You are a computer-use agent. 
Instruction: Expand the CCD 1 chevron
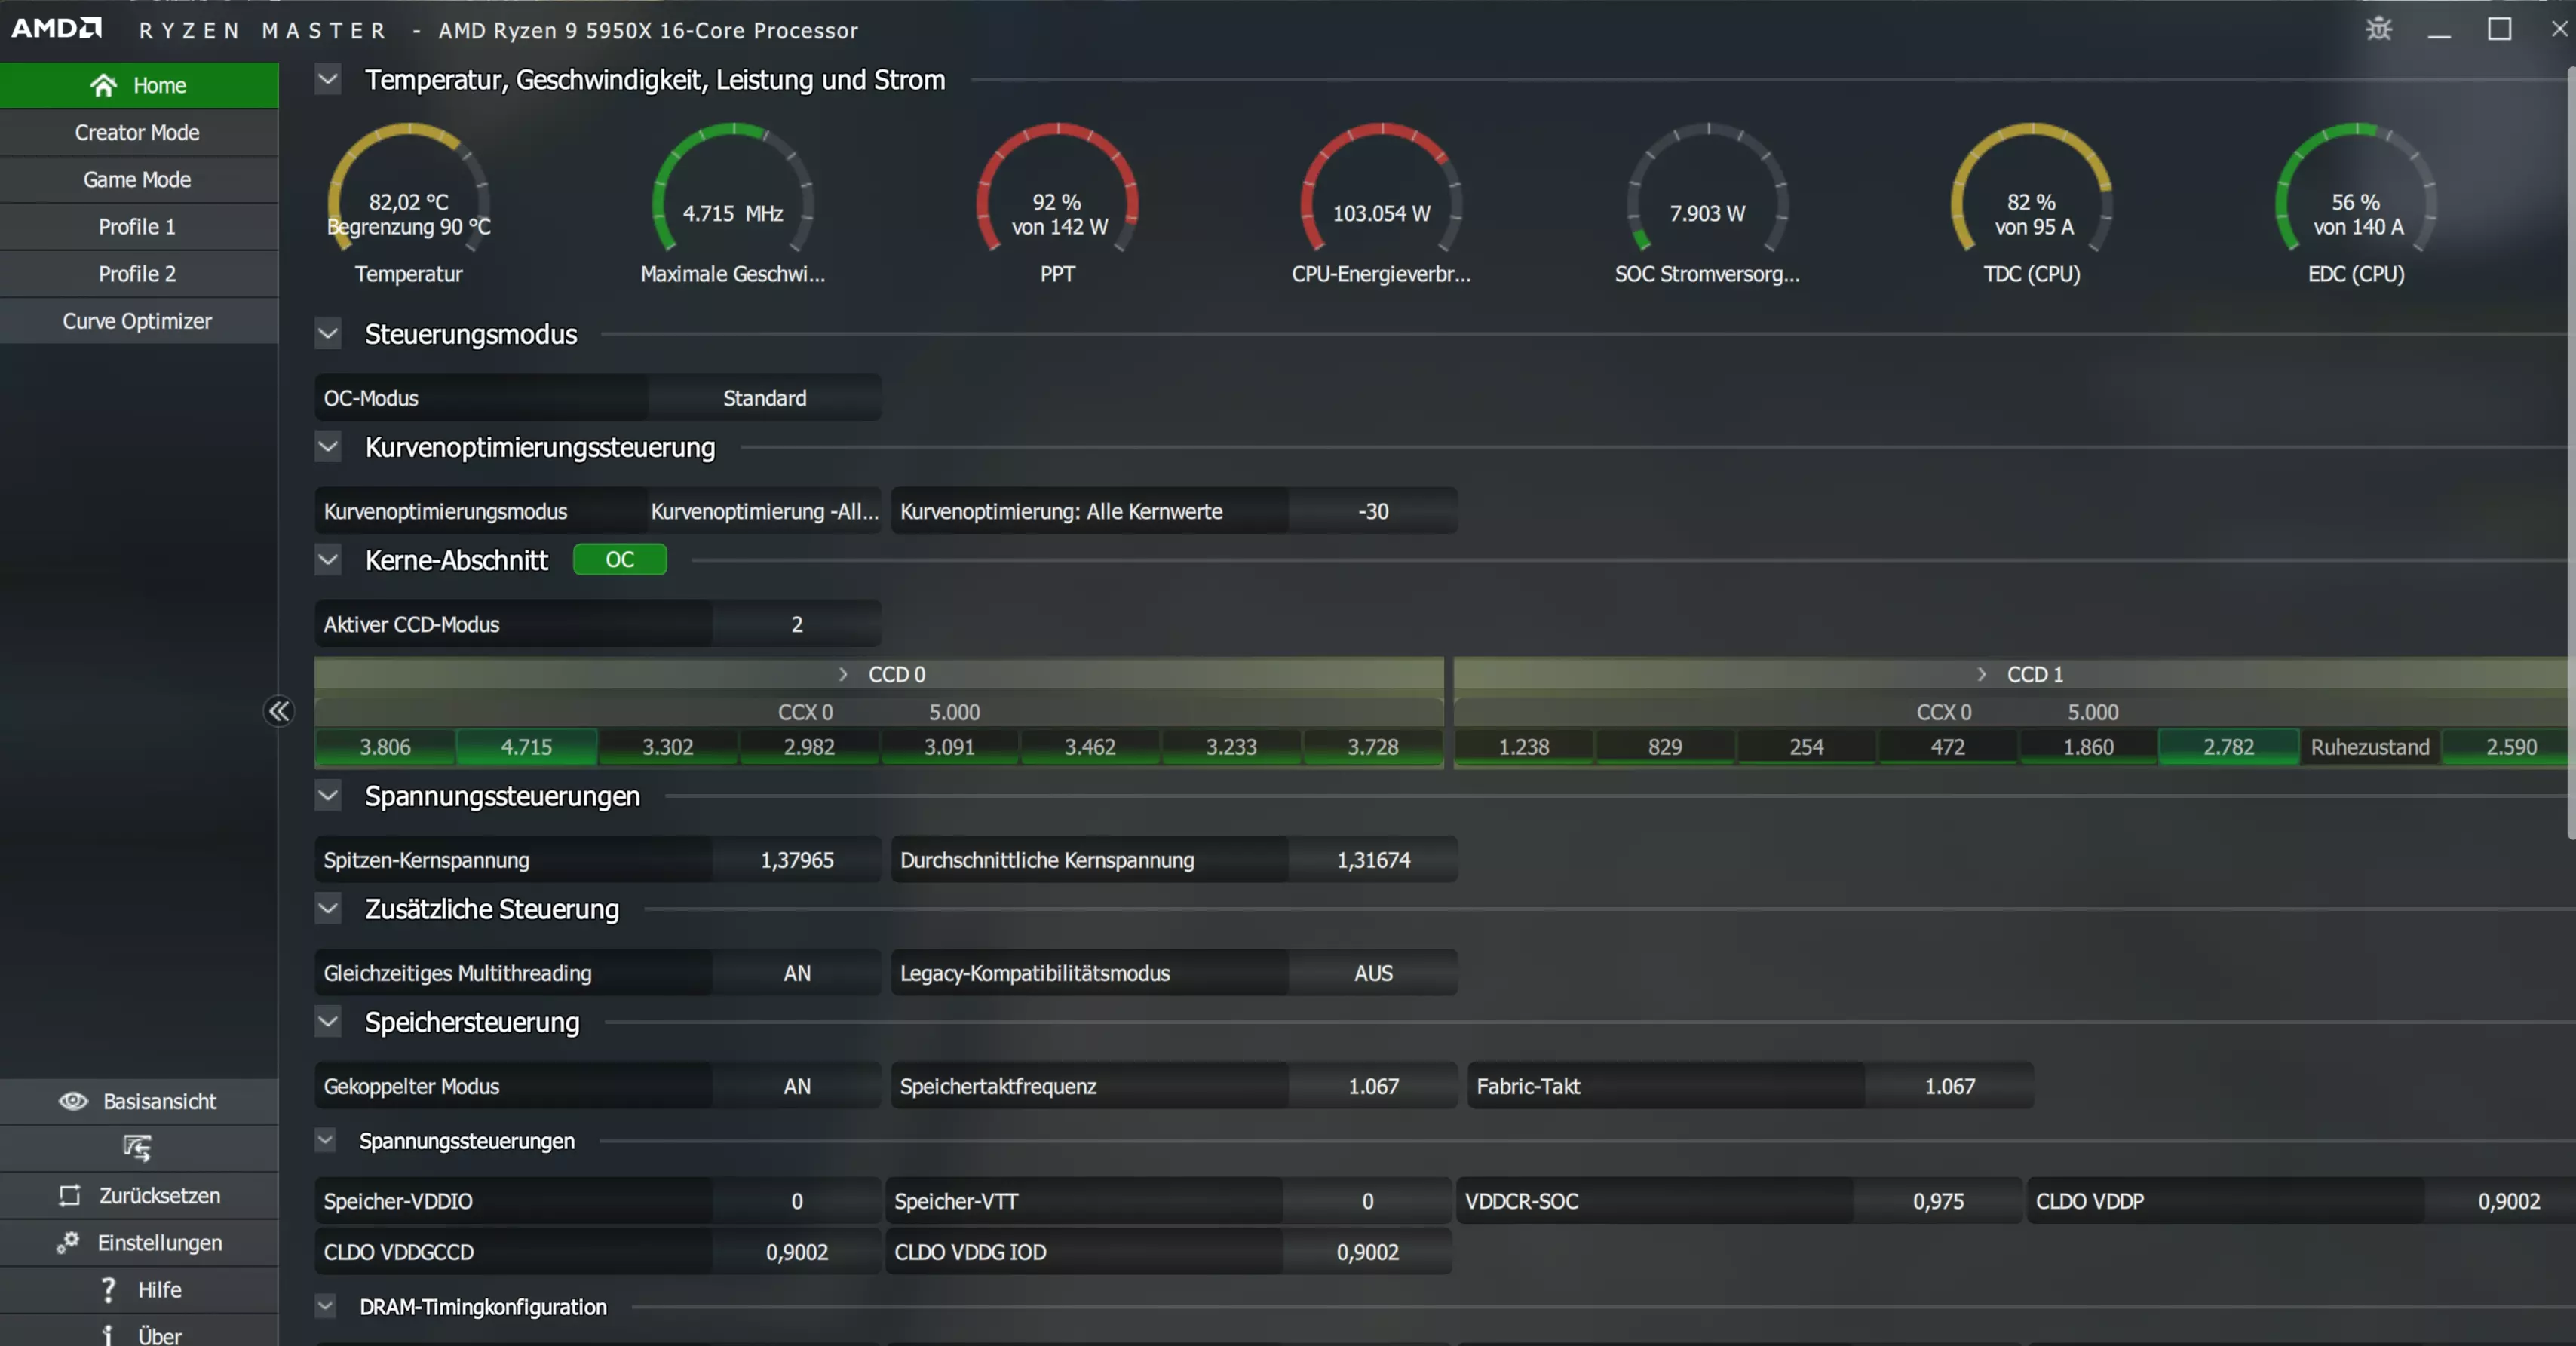1982,674
